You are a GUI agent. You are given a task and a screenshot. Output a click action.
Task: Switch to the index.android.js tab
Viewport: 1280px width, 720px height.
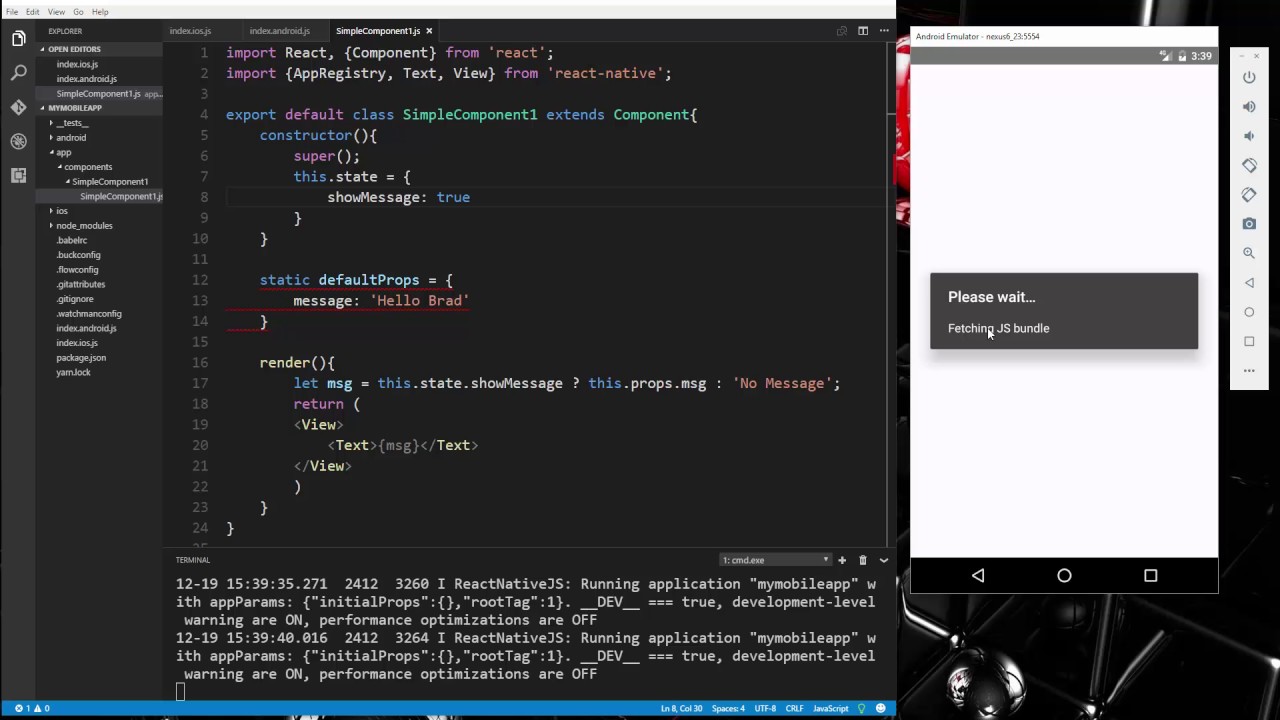(x=279, y=31)
